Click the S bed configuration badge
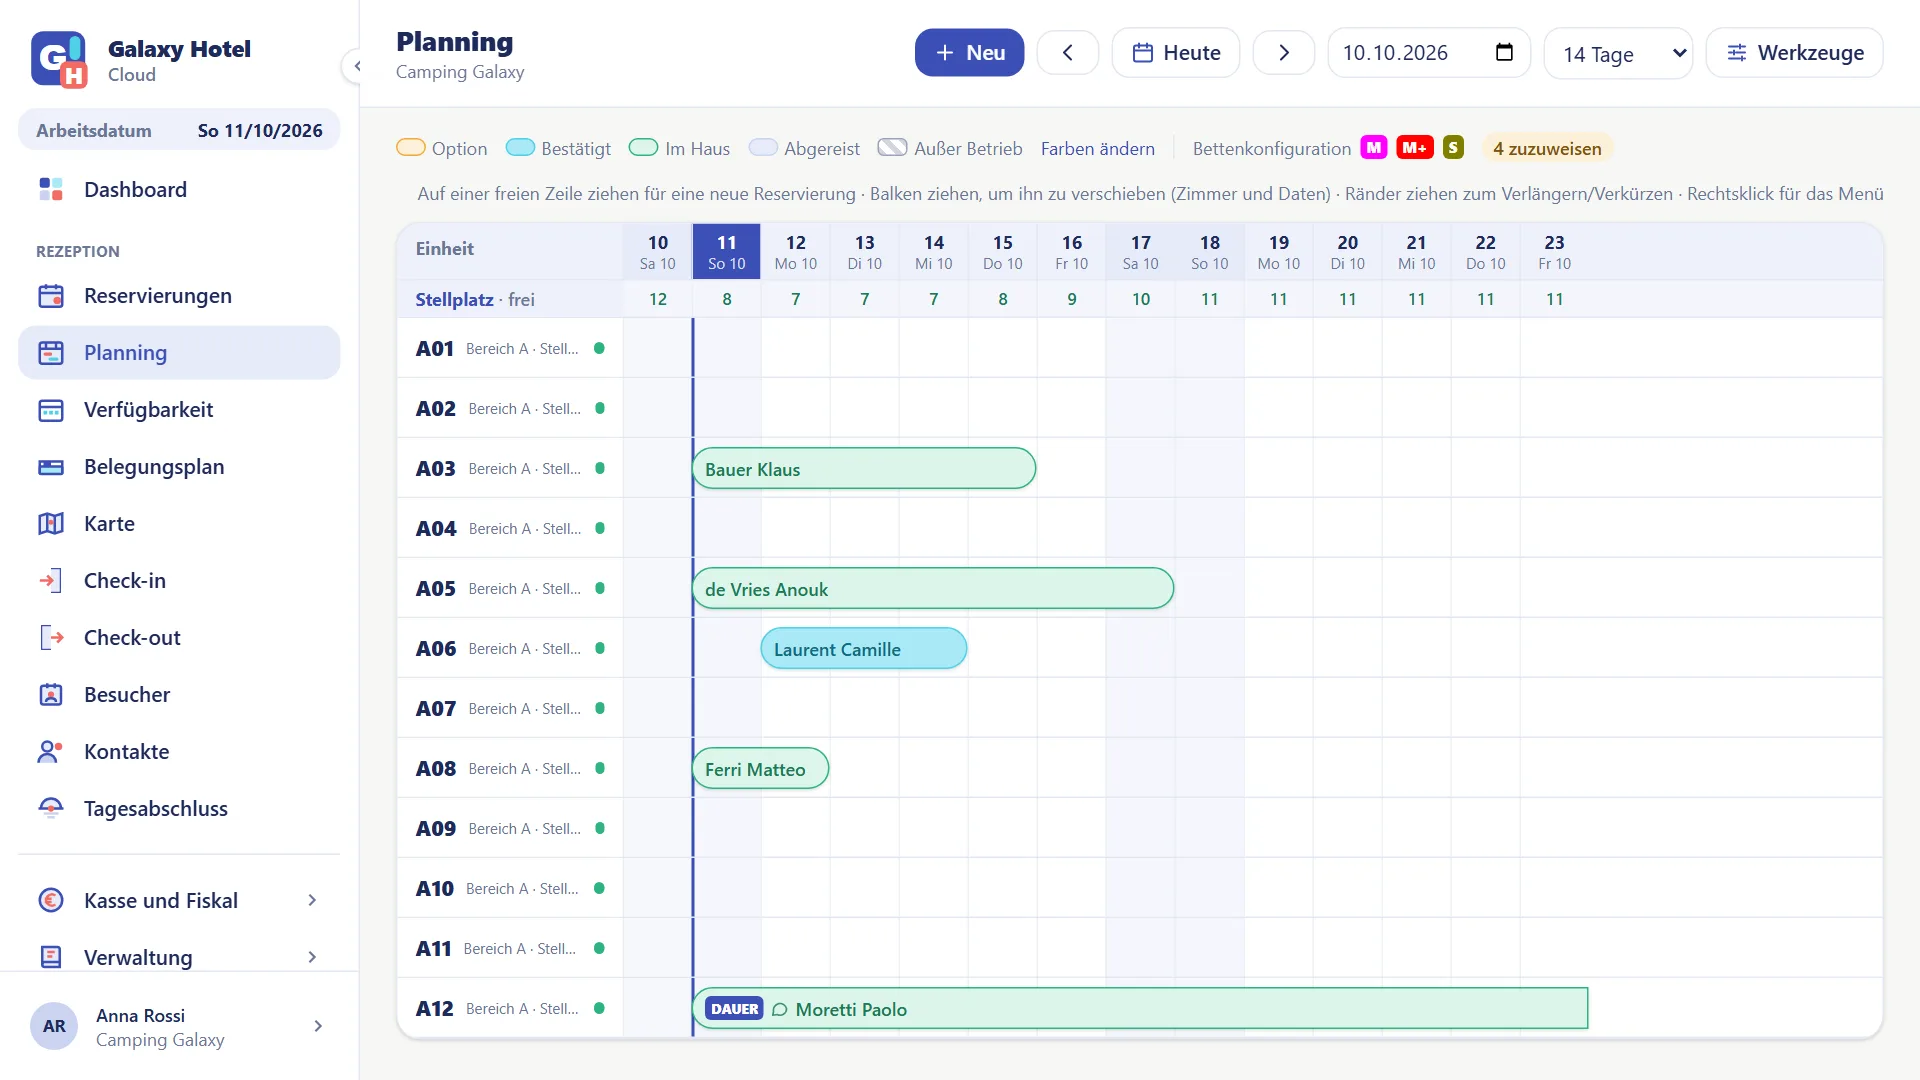The height and width of the screenshot is (1080, 1920). pos(1453,148)
